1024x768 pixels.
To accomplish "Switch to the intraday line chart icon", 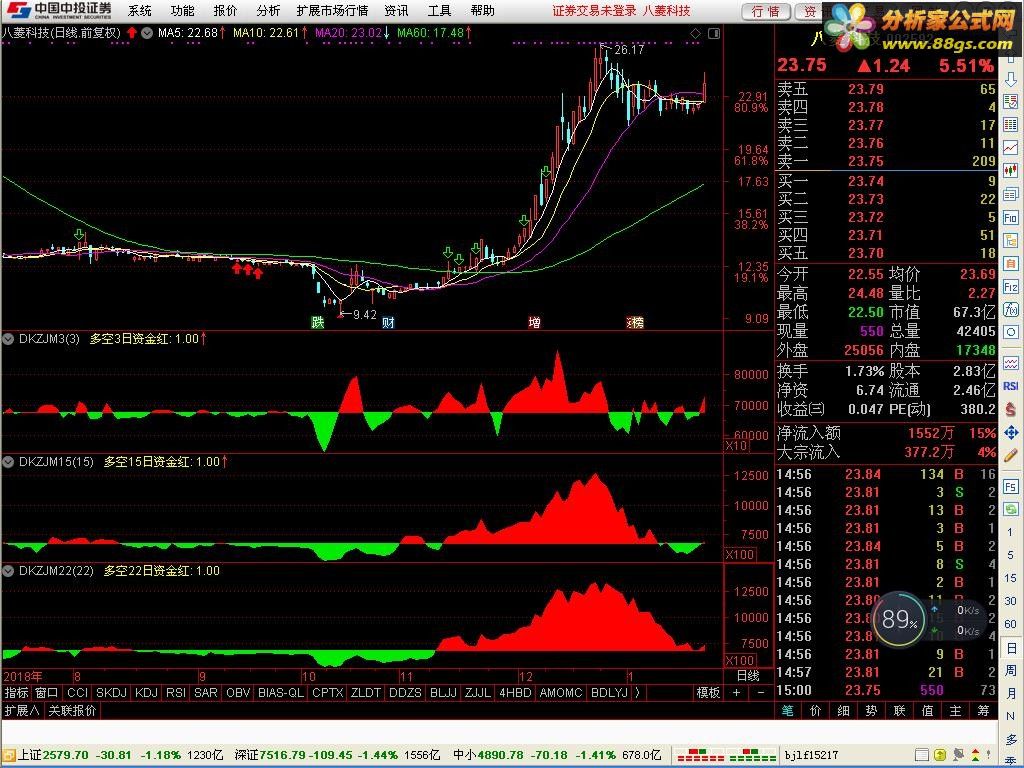I will [1011, 148].
